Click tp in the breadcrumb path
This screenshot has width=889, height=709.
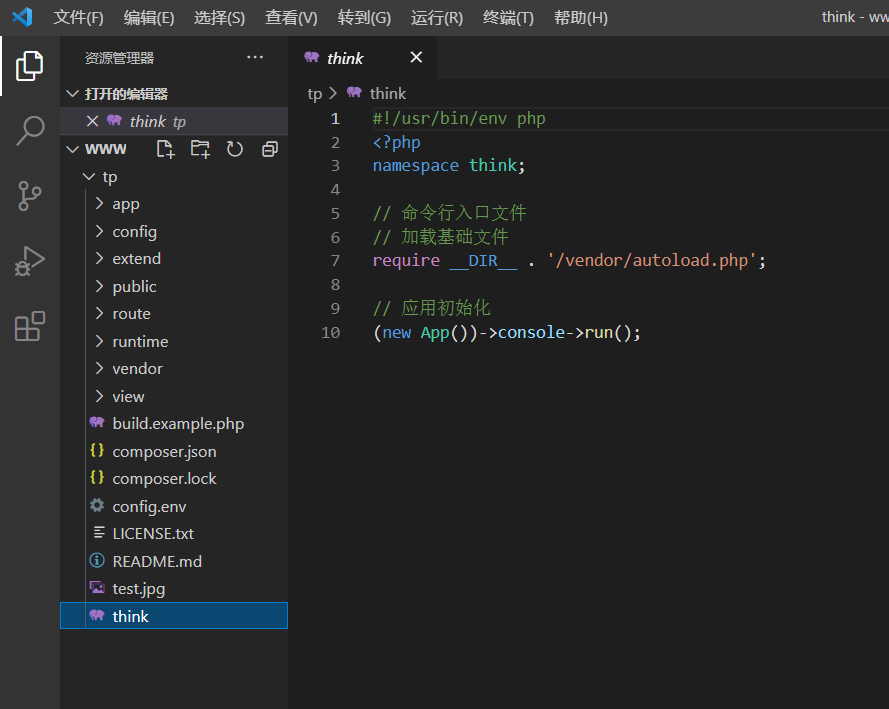point(315,93)
